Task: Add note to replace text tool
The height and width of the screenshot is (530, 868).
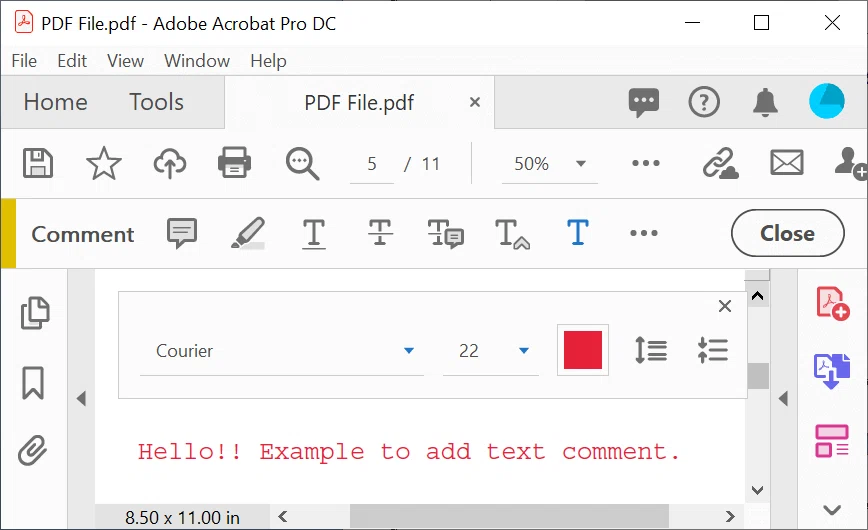Action: point(446,234)
